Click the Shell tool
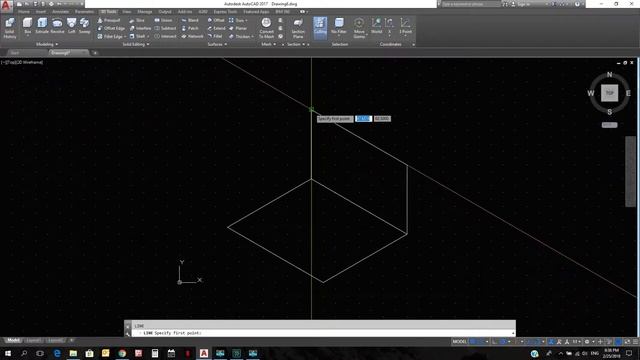This screenshot has height=360, width=640. [138, 36]
